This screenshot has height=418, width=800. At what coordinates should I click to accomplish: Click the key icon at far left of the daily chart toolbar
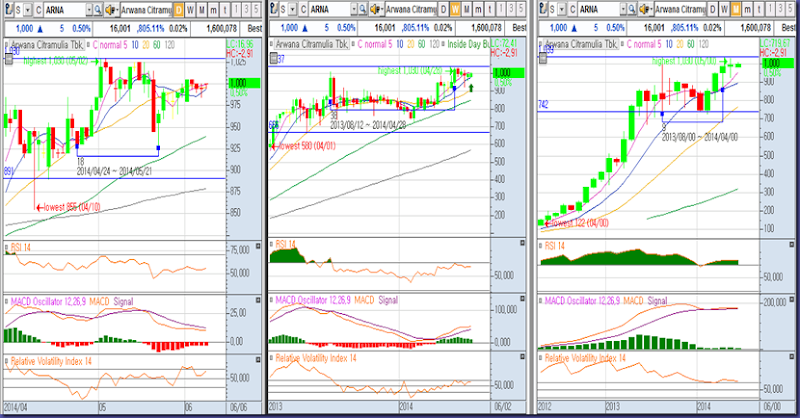click(x=8, y=10)
